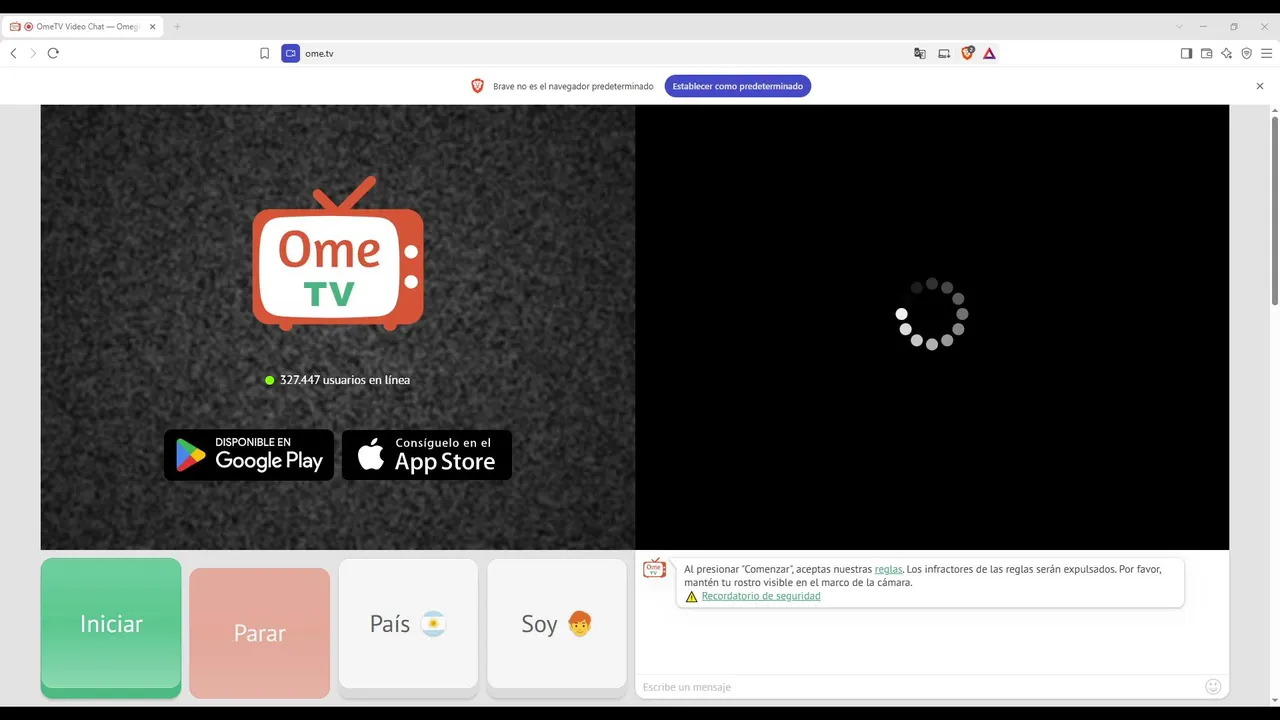Click the green online status dot

(270, 380)
